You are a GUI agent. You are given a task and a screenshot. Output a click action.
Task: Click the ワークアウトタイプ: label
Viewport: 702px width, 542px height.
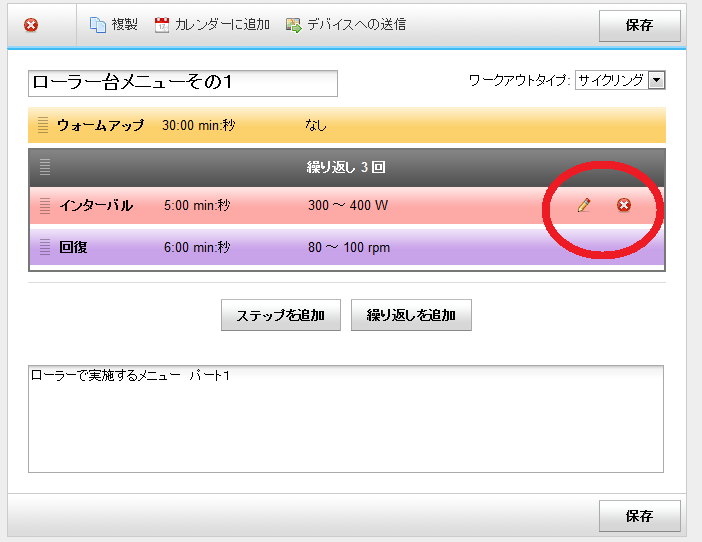point(519,81)
